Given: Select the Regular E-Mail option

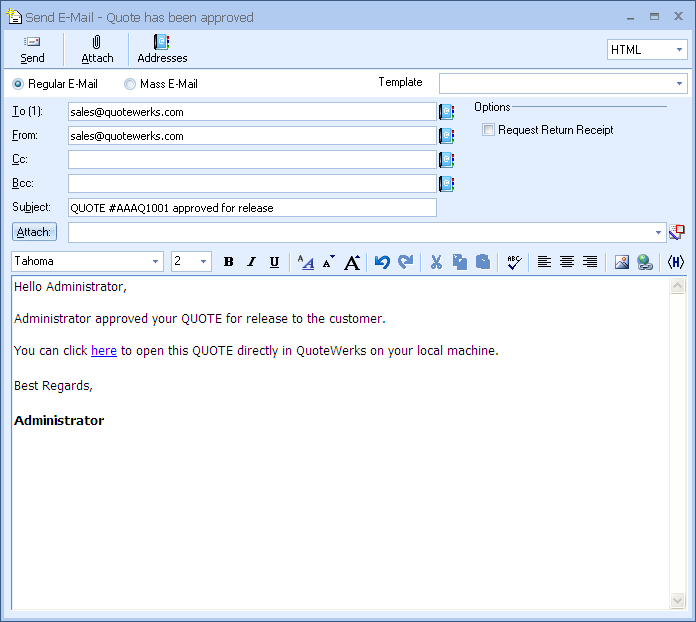Looking at the screenshot, I should 18,84.
